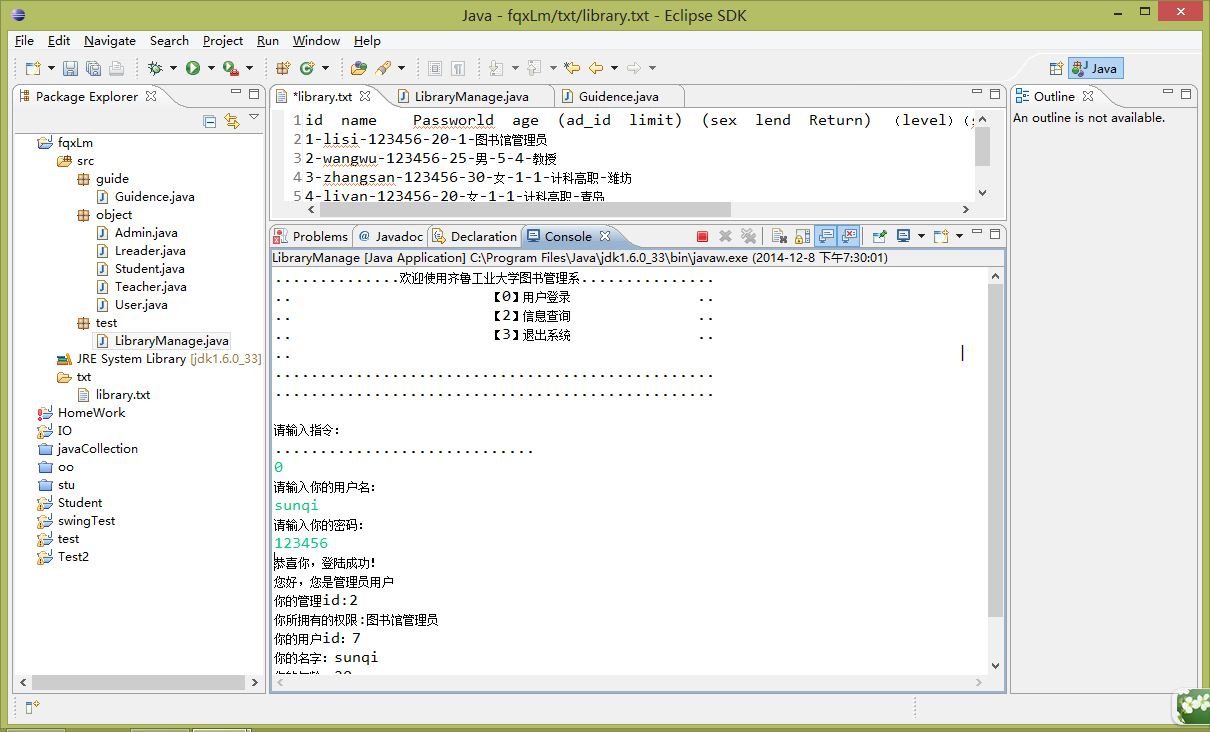Select the JRE System Library node

point(160,359)
